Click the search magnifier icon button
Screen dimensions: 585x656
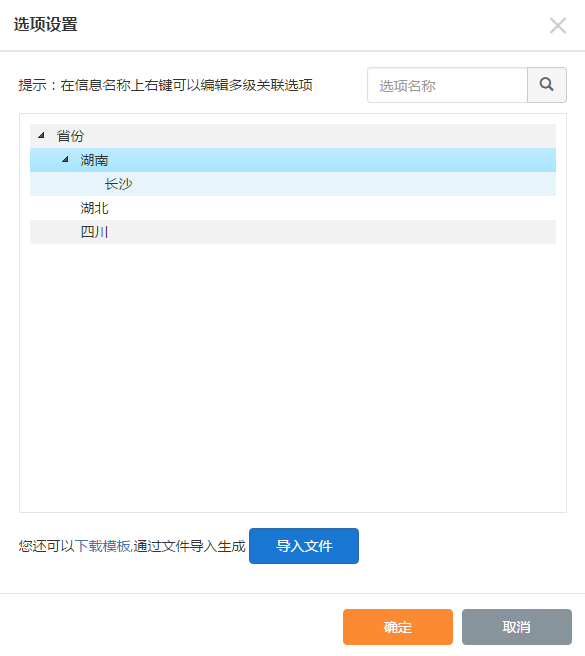point(547,85)
